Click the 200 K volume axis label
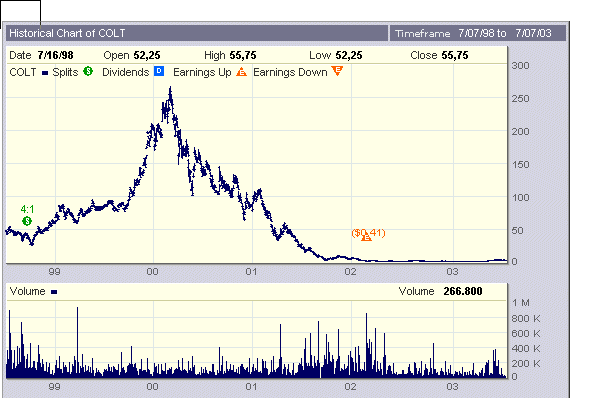The height and width of the screenshot is (398, 594). pos(525,364)
